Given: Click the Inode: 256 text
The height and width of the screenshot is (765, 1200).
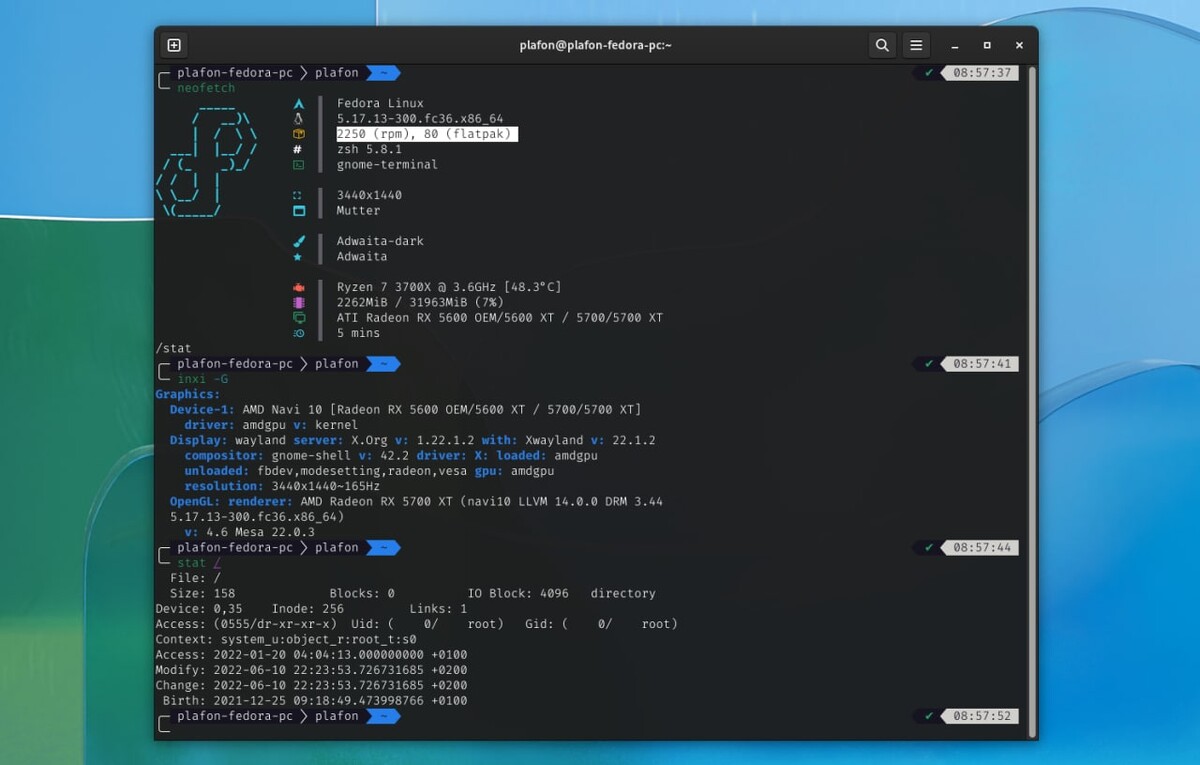Looking at the screenshot, I should pos(308,608).
